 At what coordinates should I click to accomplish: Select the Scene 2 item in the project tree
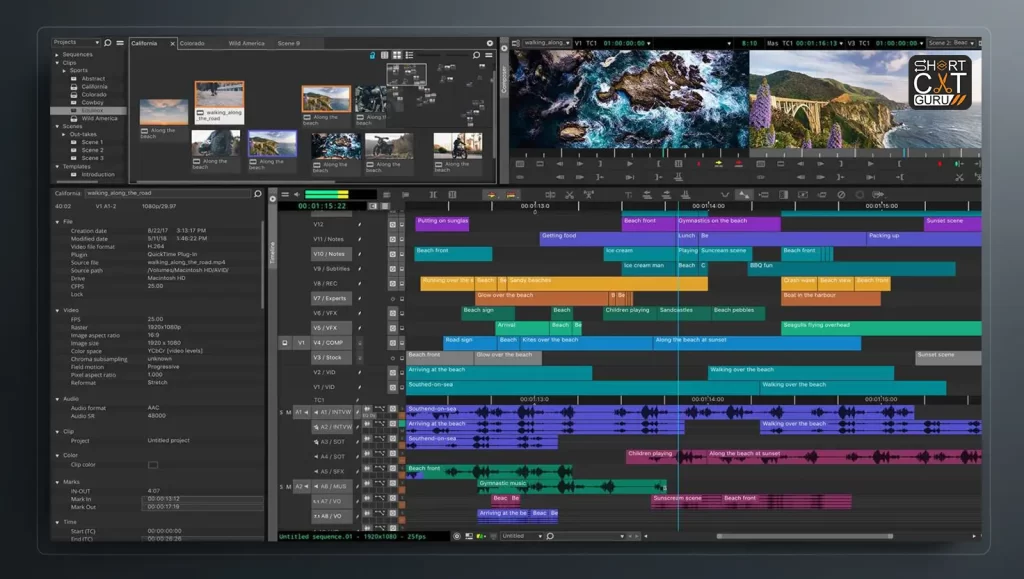(92, 150)
